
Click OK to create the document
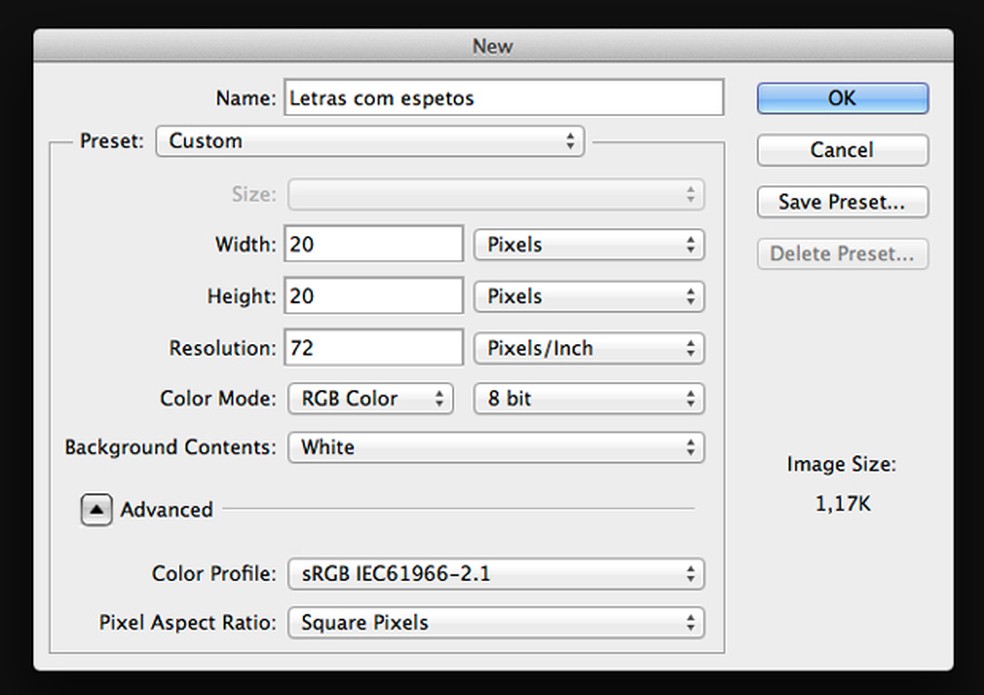(842, 98)
